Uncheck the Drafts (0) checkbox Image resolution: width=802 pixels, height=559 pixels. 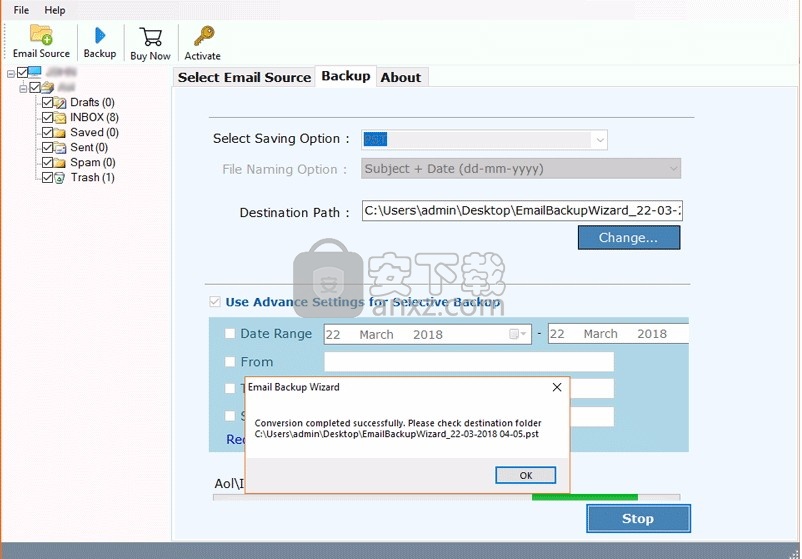pos(48,102)
